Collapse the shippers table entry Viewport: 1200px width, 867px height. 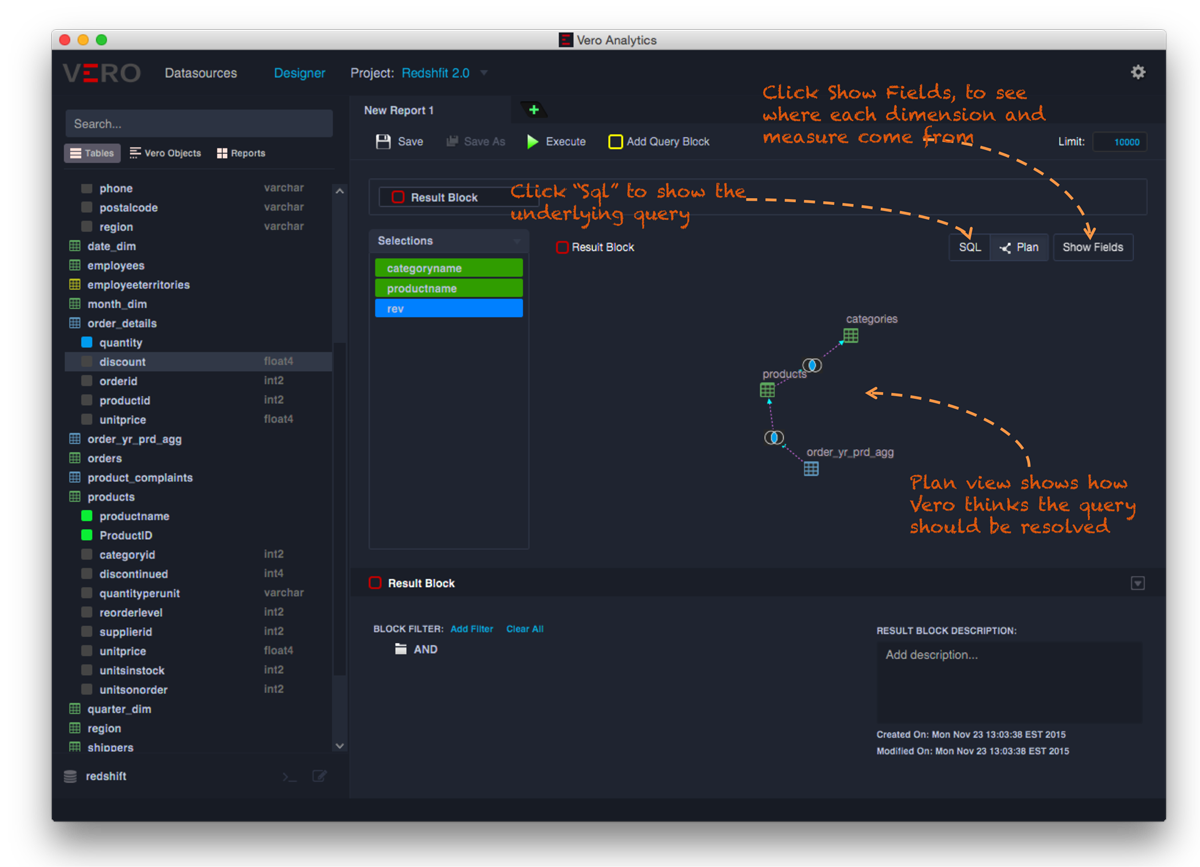pos(74,745)
